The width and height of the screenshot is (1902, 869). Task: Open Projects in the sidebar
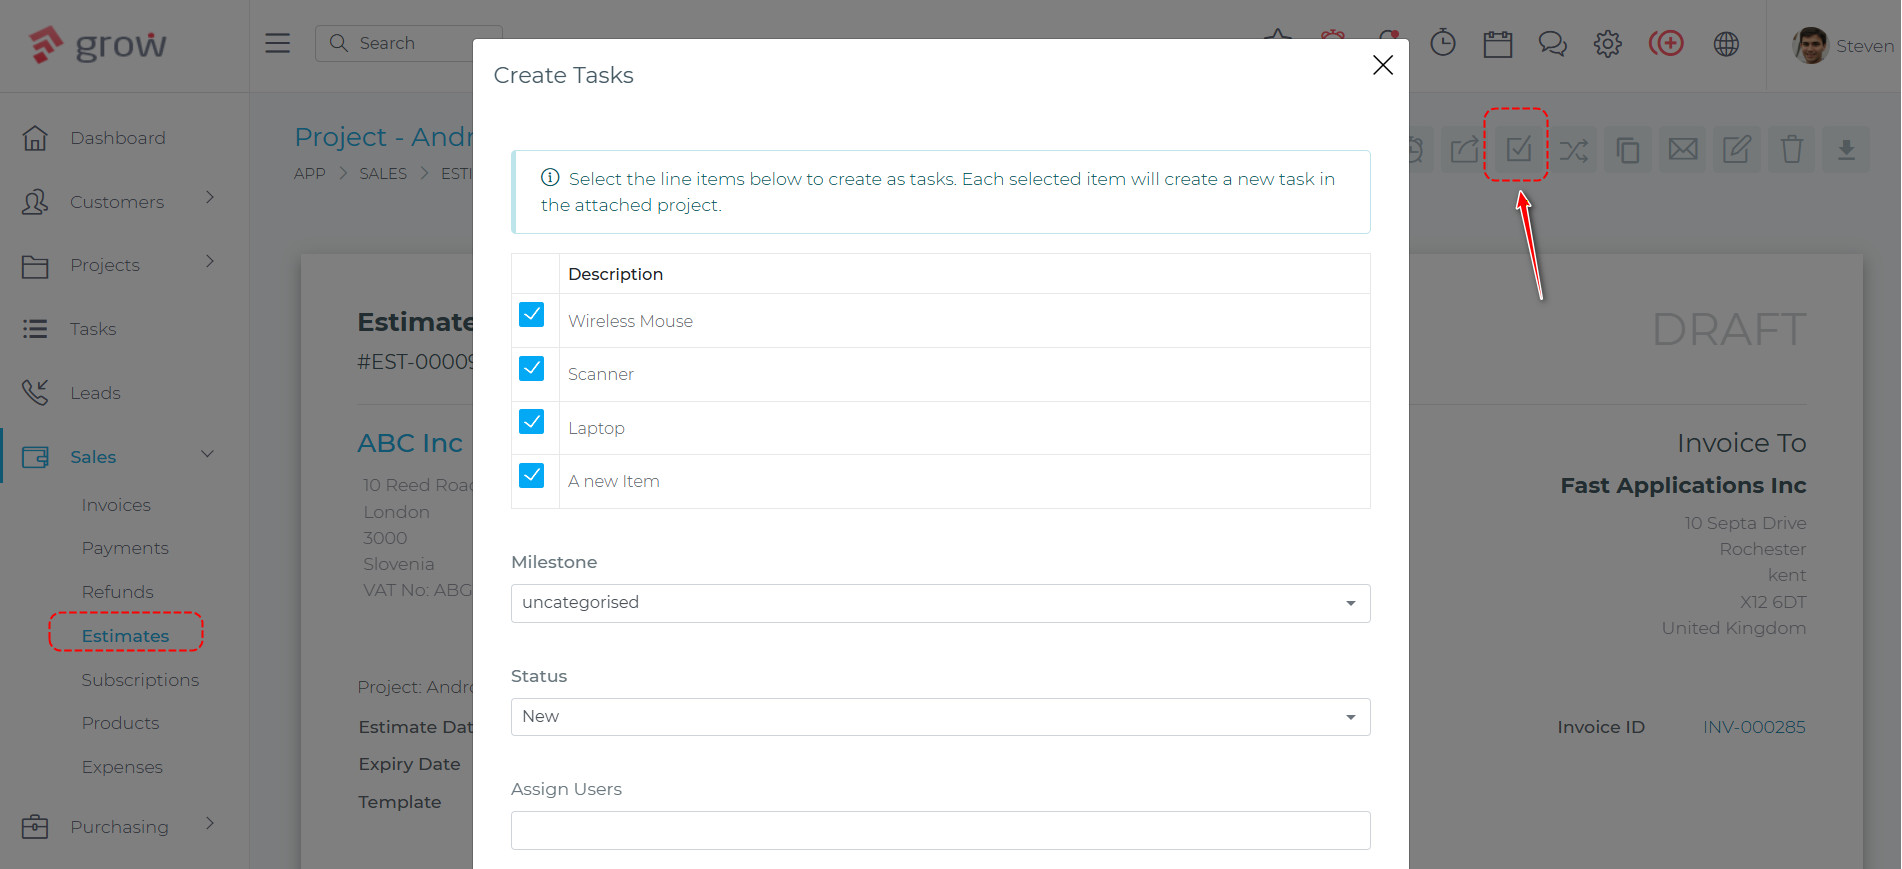tap(105, 265)
